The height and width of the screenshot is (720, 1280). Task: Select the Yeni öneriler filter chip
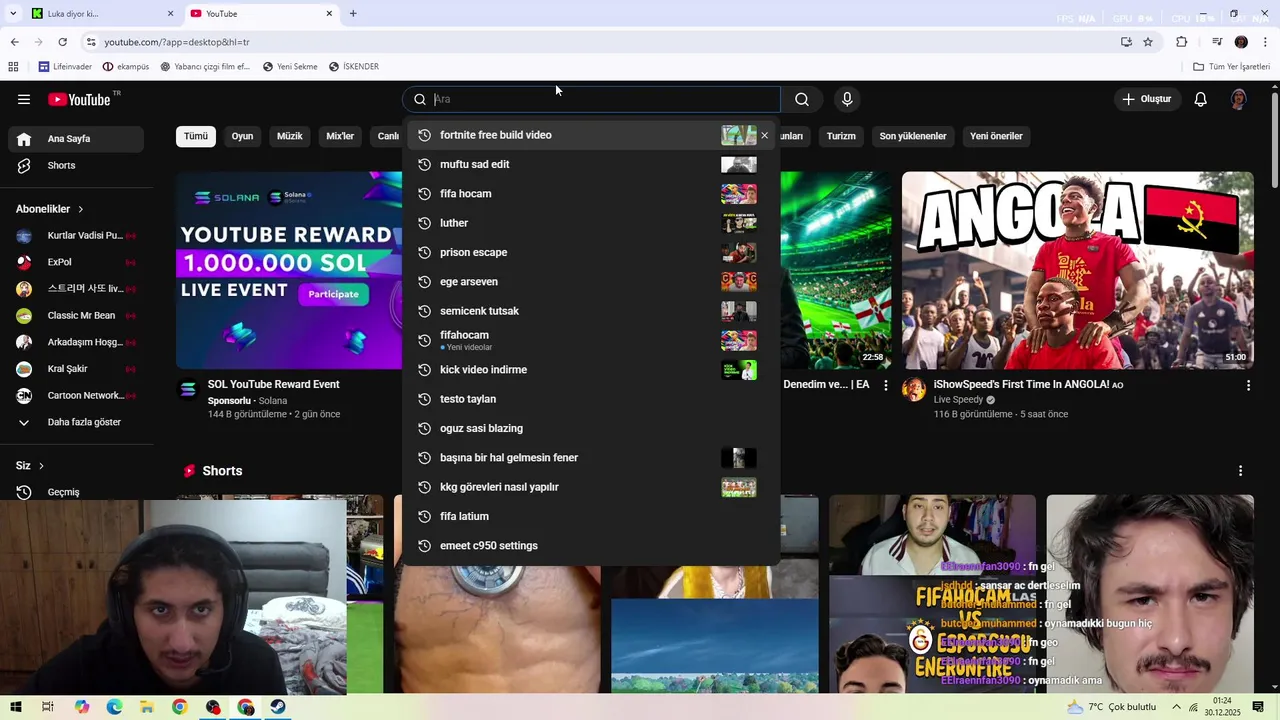point(997,136)
